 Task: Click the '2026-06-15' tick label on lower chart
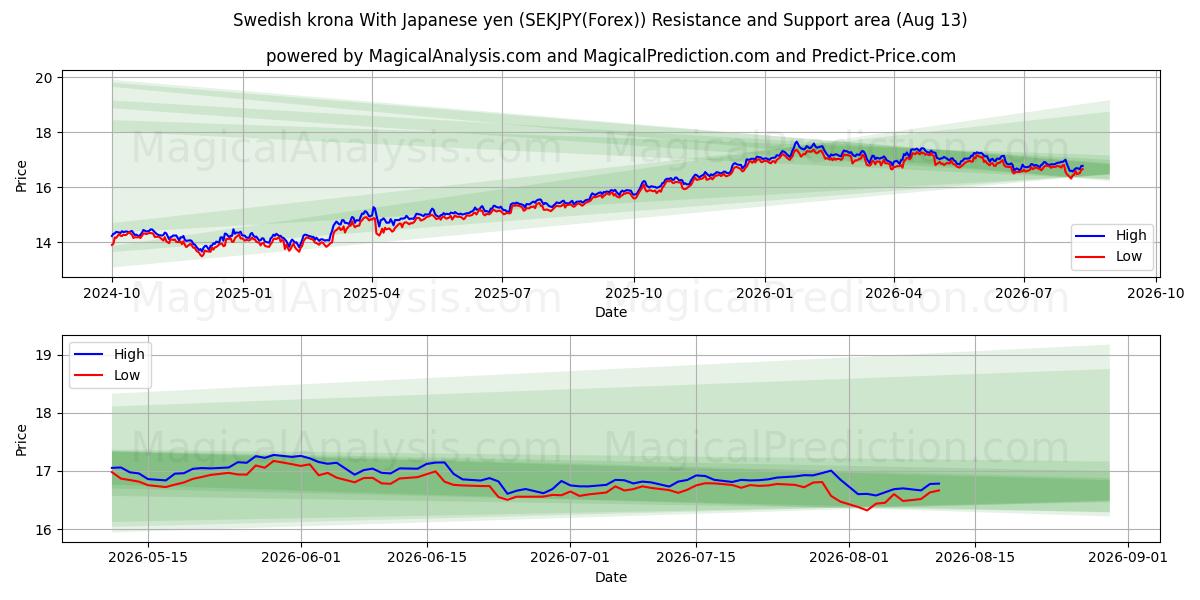[428, 559]
